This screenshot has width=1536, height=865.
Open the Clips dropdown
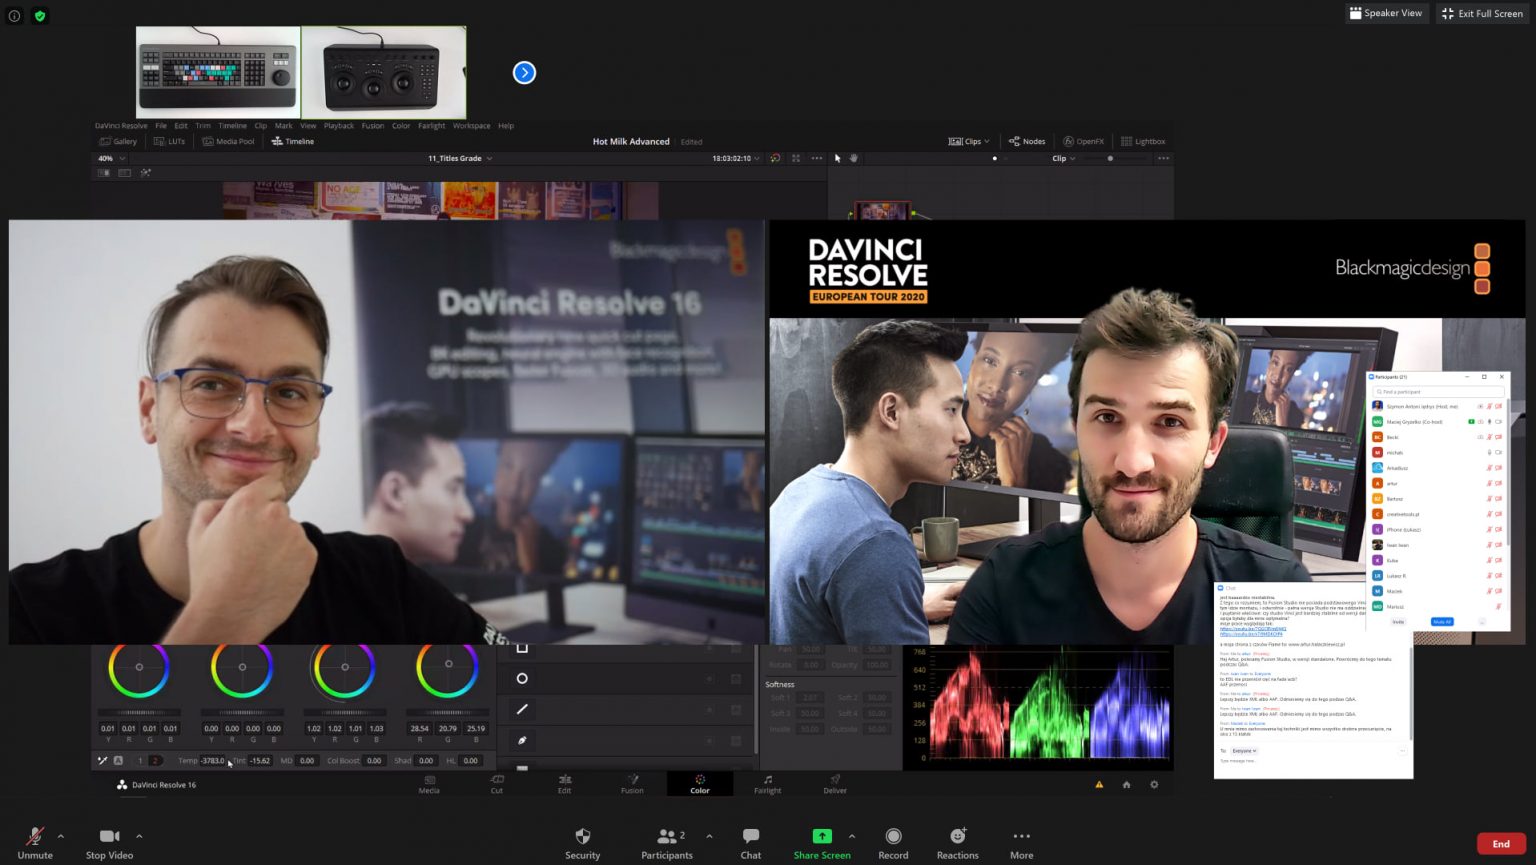(x=968, y=142)
